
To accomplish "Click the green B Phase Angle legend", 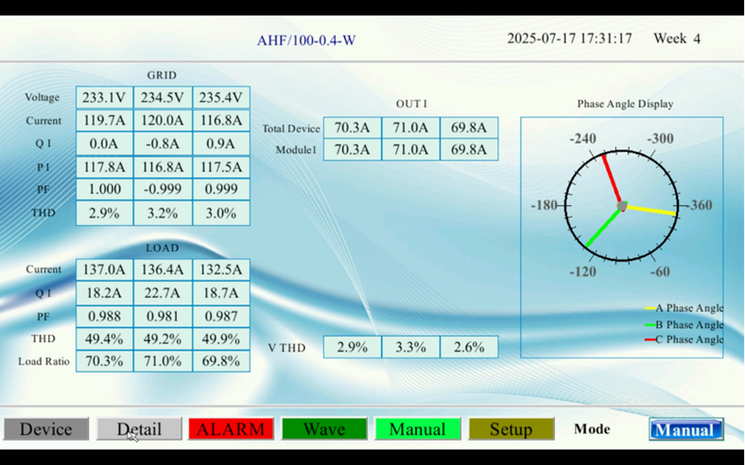I will point(684,325).
